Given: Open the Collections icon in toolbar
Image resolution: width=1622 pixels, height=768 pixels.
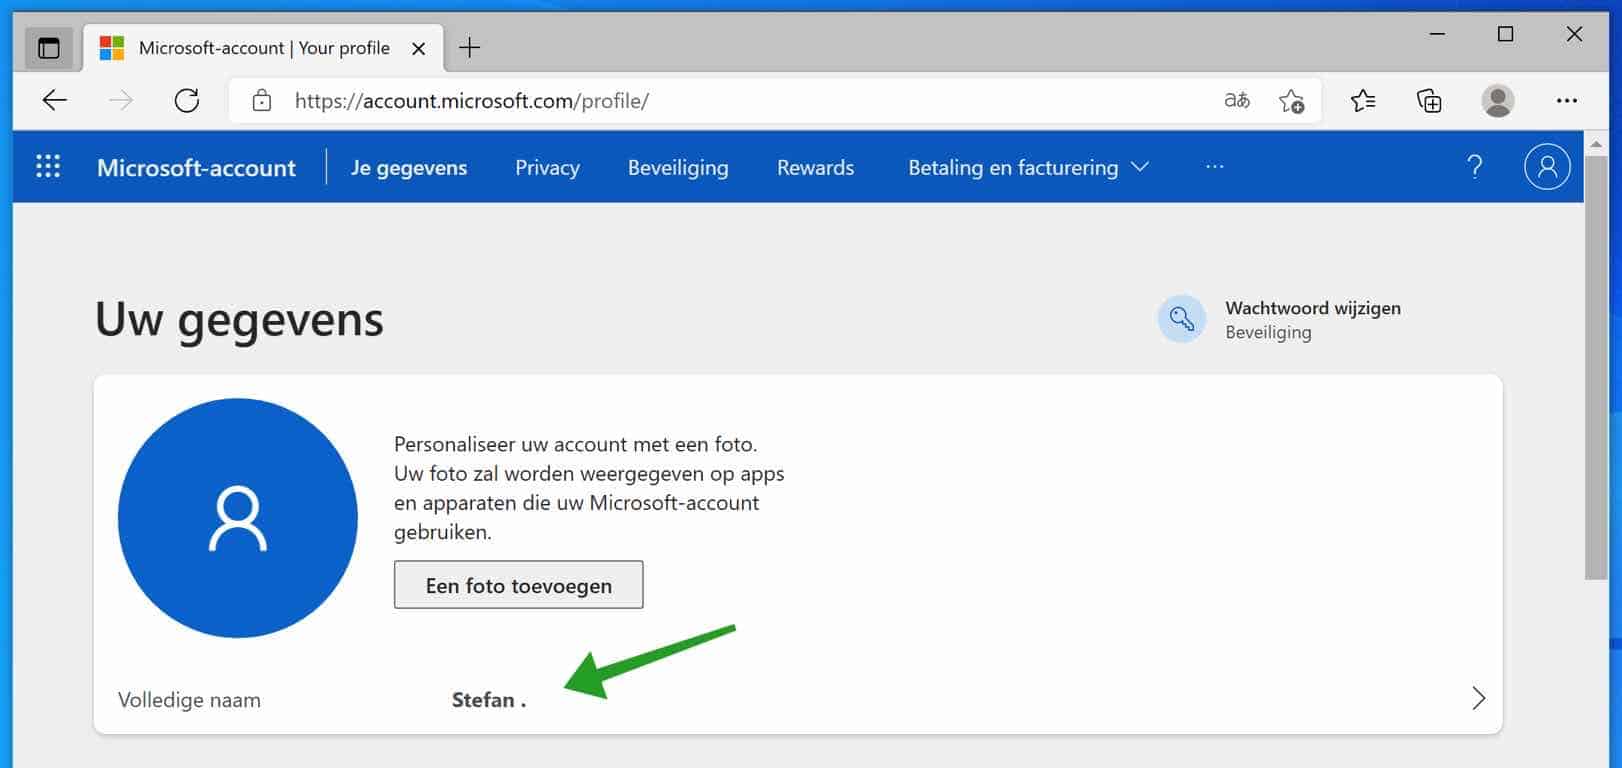Looking at the screenshot, I should pyautogui.click(x=1429, y=100).
